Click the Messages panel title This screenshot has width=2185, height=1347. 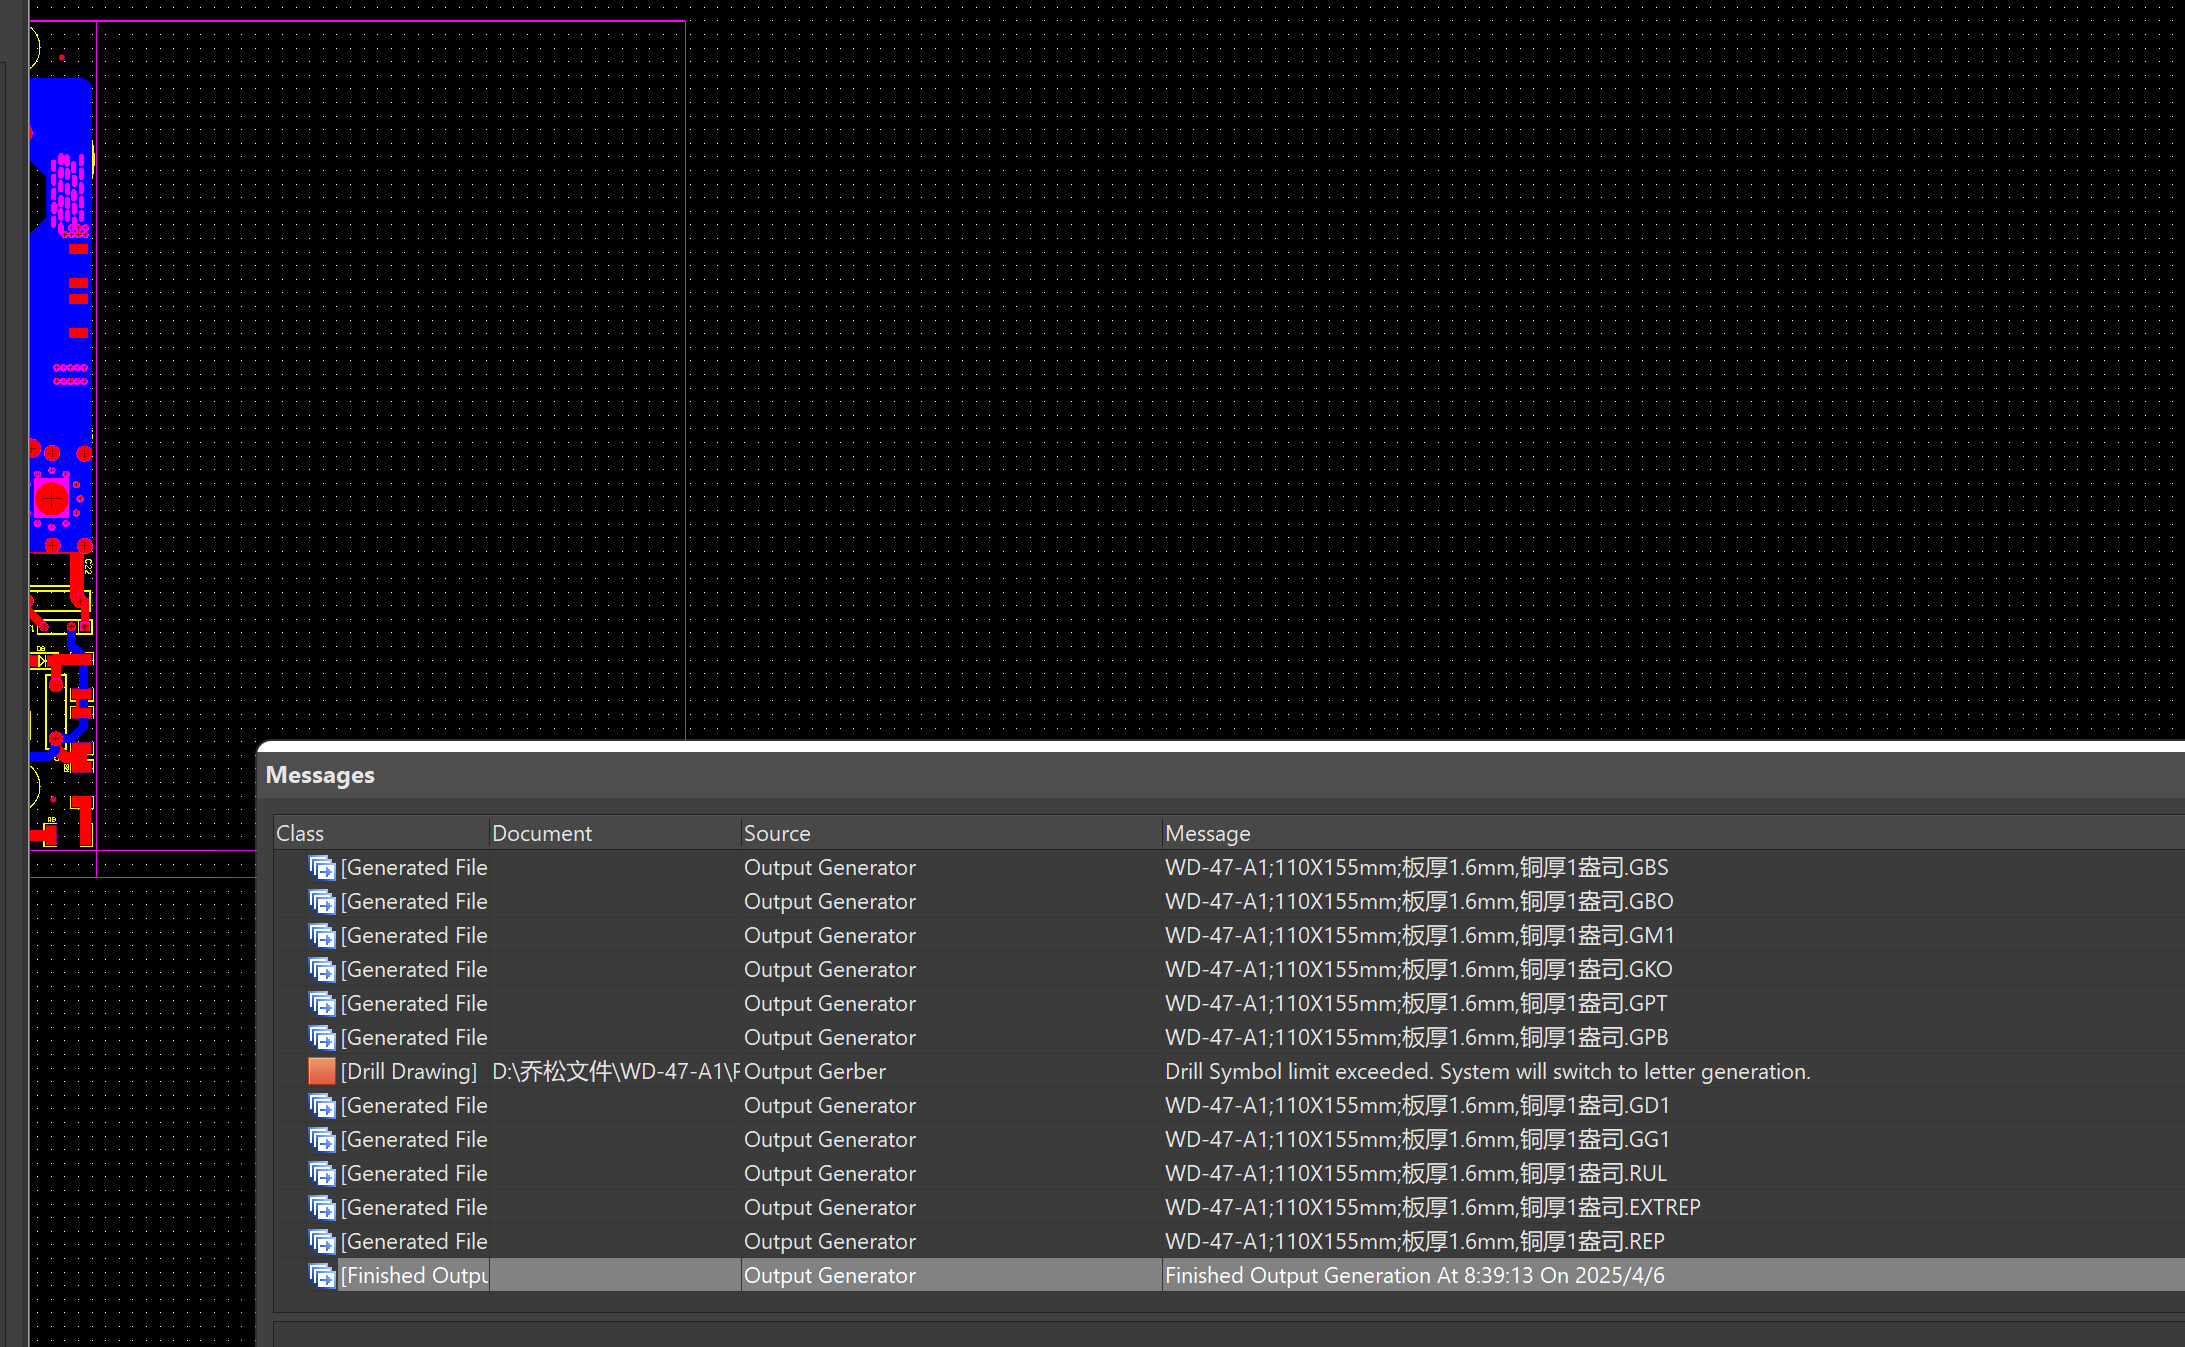click(x=320, y=775)
